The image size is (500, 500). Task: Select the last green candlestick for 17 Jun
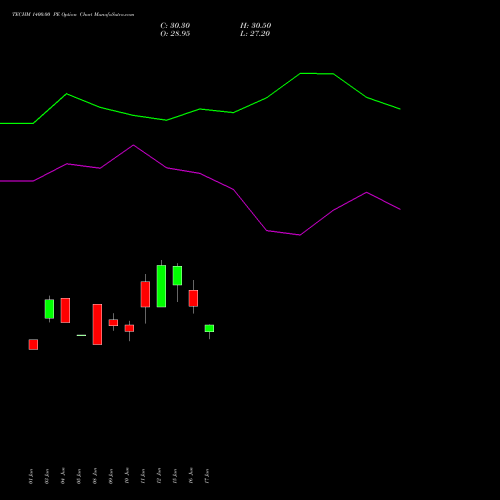click(209, 328)
